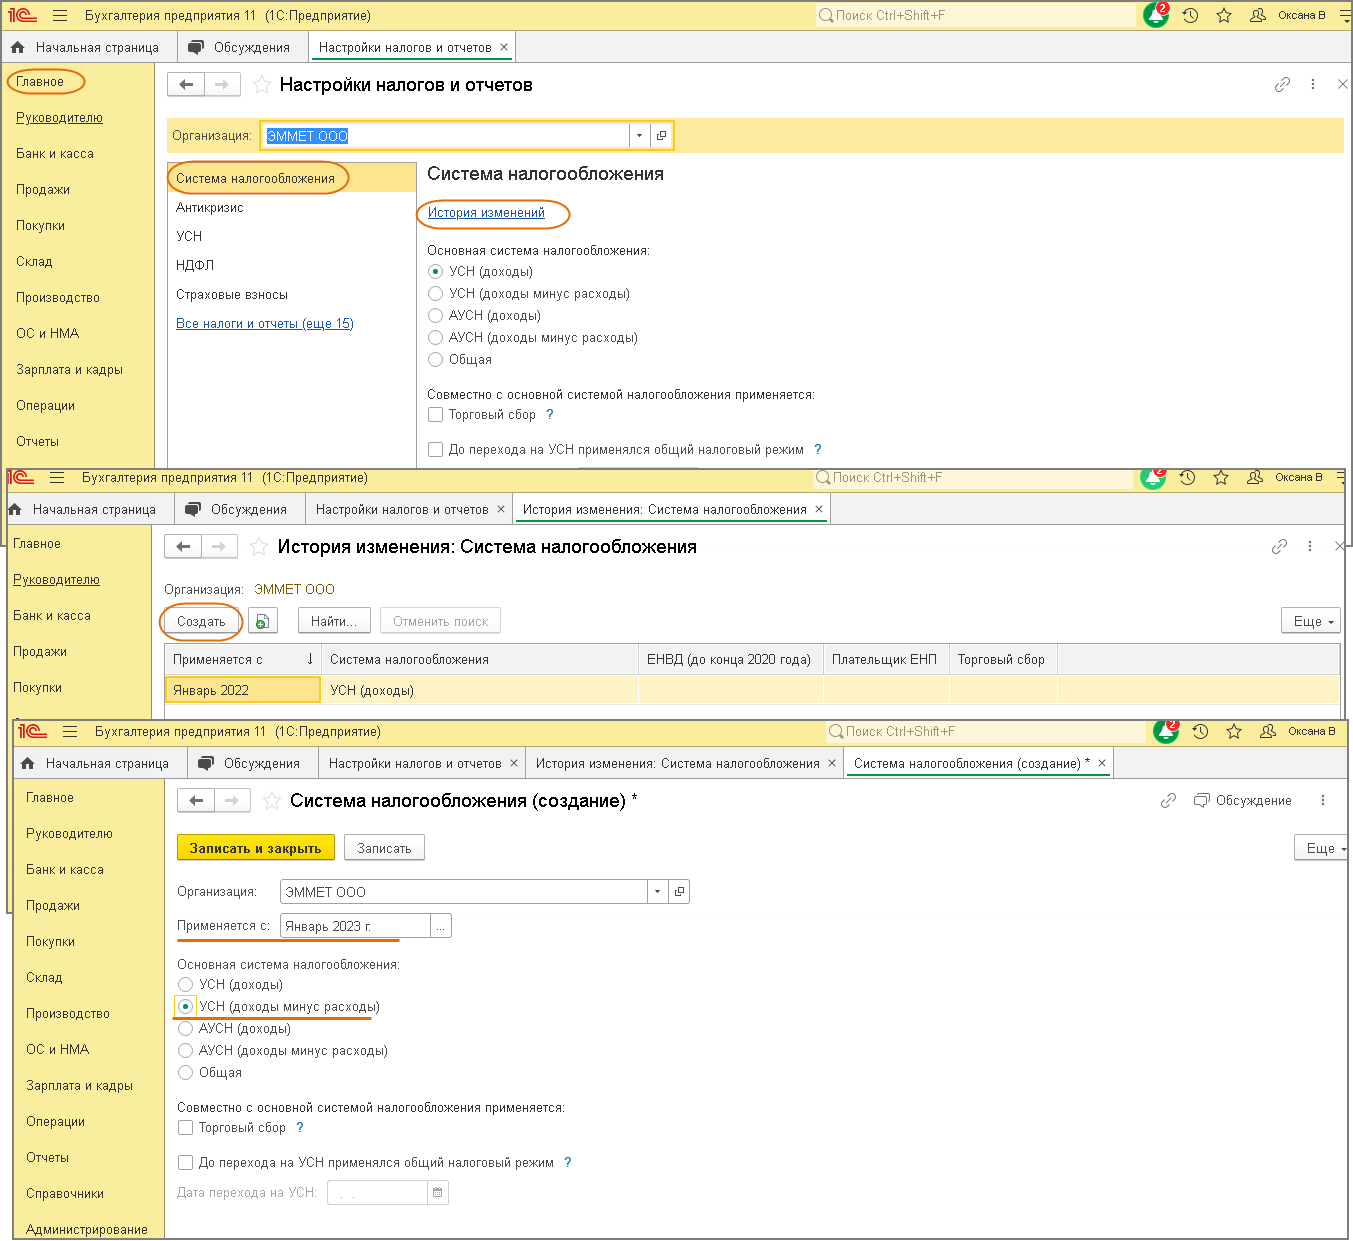Open kebab menu in Настройки налогов и отчетов
Screen dimensions: 1353x1241
[x=1313, y=85]
